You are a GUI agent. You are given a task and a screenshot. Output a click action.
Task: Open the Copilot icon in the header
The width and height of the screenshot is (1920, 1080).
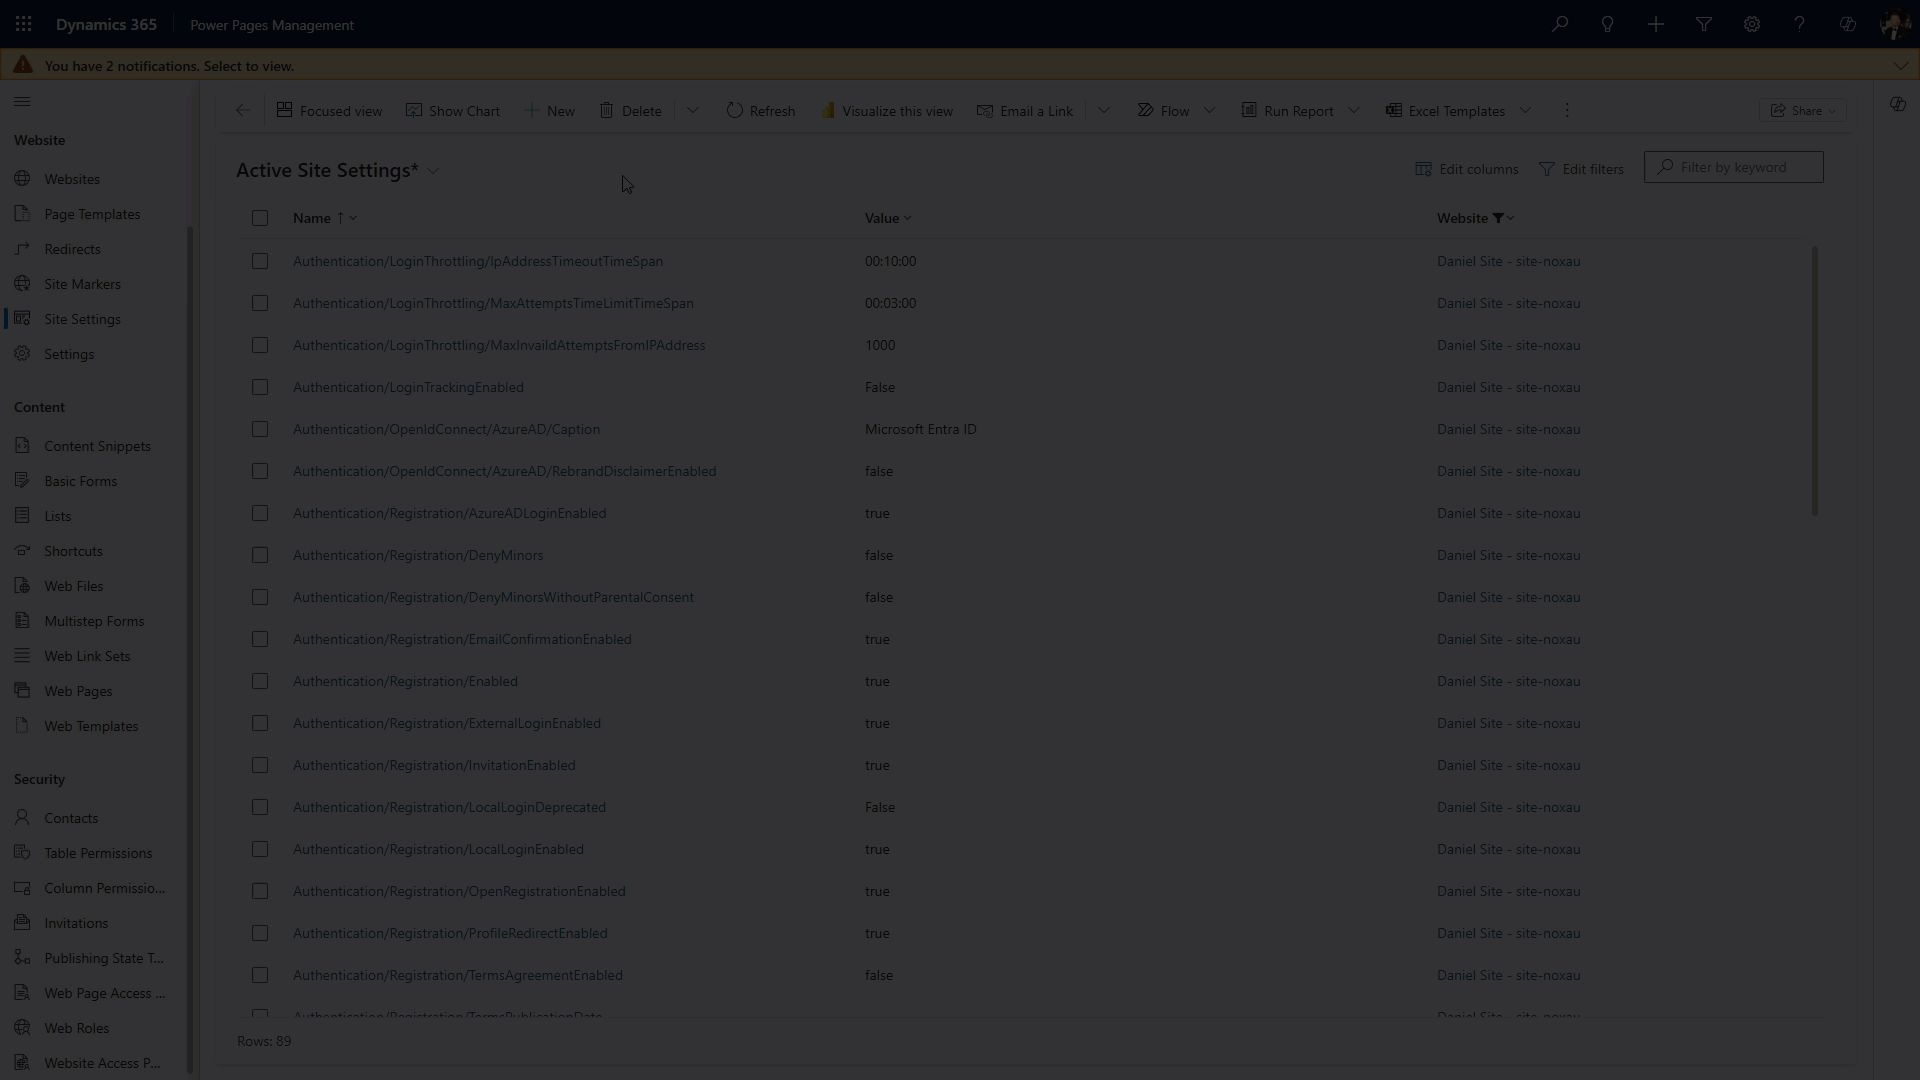pos(1848,24)
